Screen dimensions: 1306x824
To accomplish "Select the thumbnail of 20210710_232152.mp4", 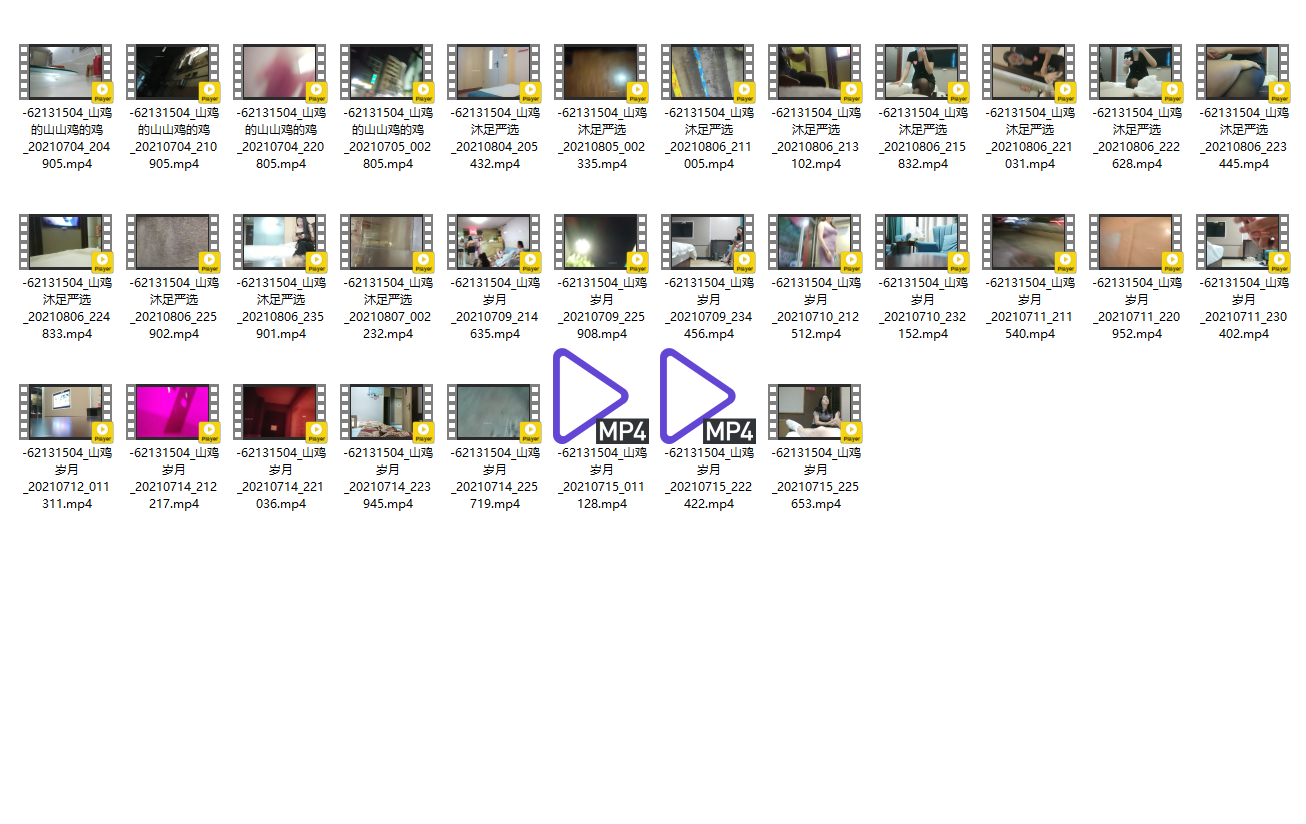I will 922,243.
